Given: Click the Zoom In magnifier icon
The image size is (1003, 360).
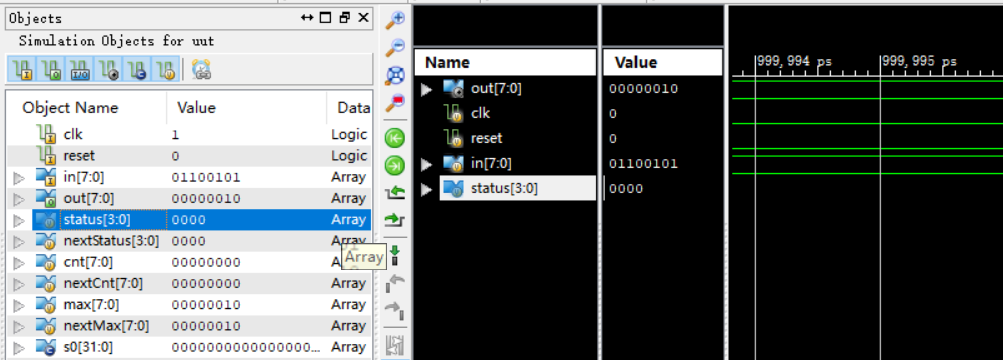Looking at the screenshot, I should pos(396,19).
